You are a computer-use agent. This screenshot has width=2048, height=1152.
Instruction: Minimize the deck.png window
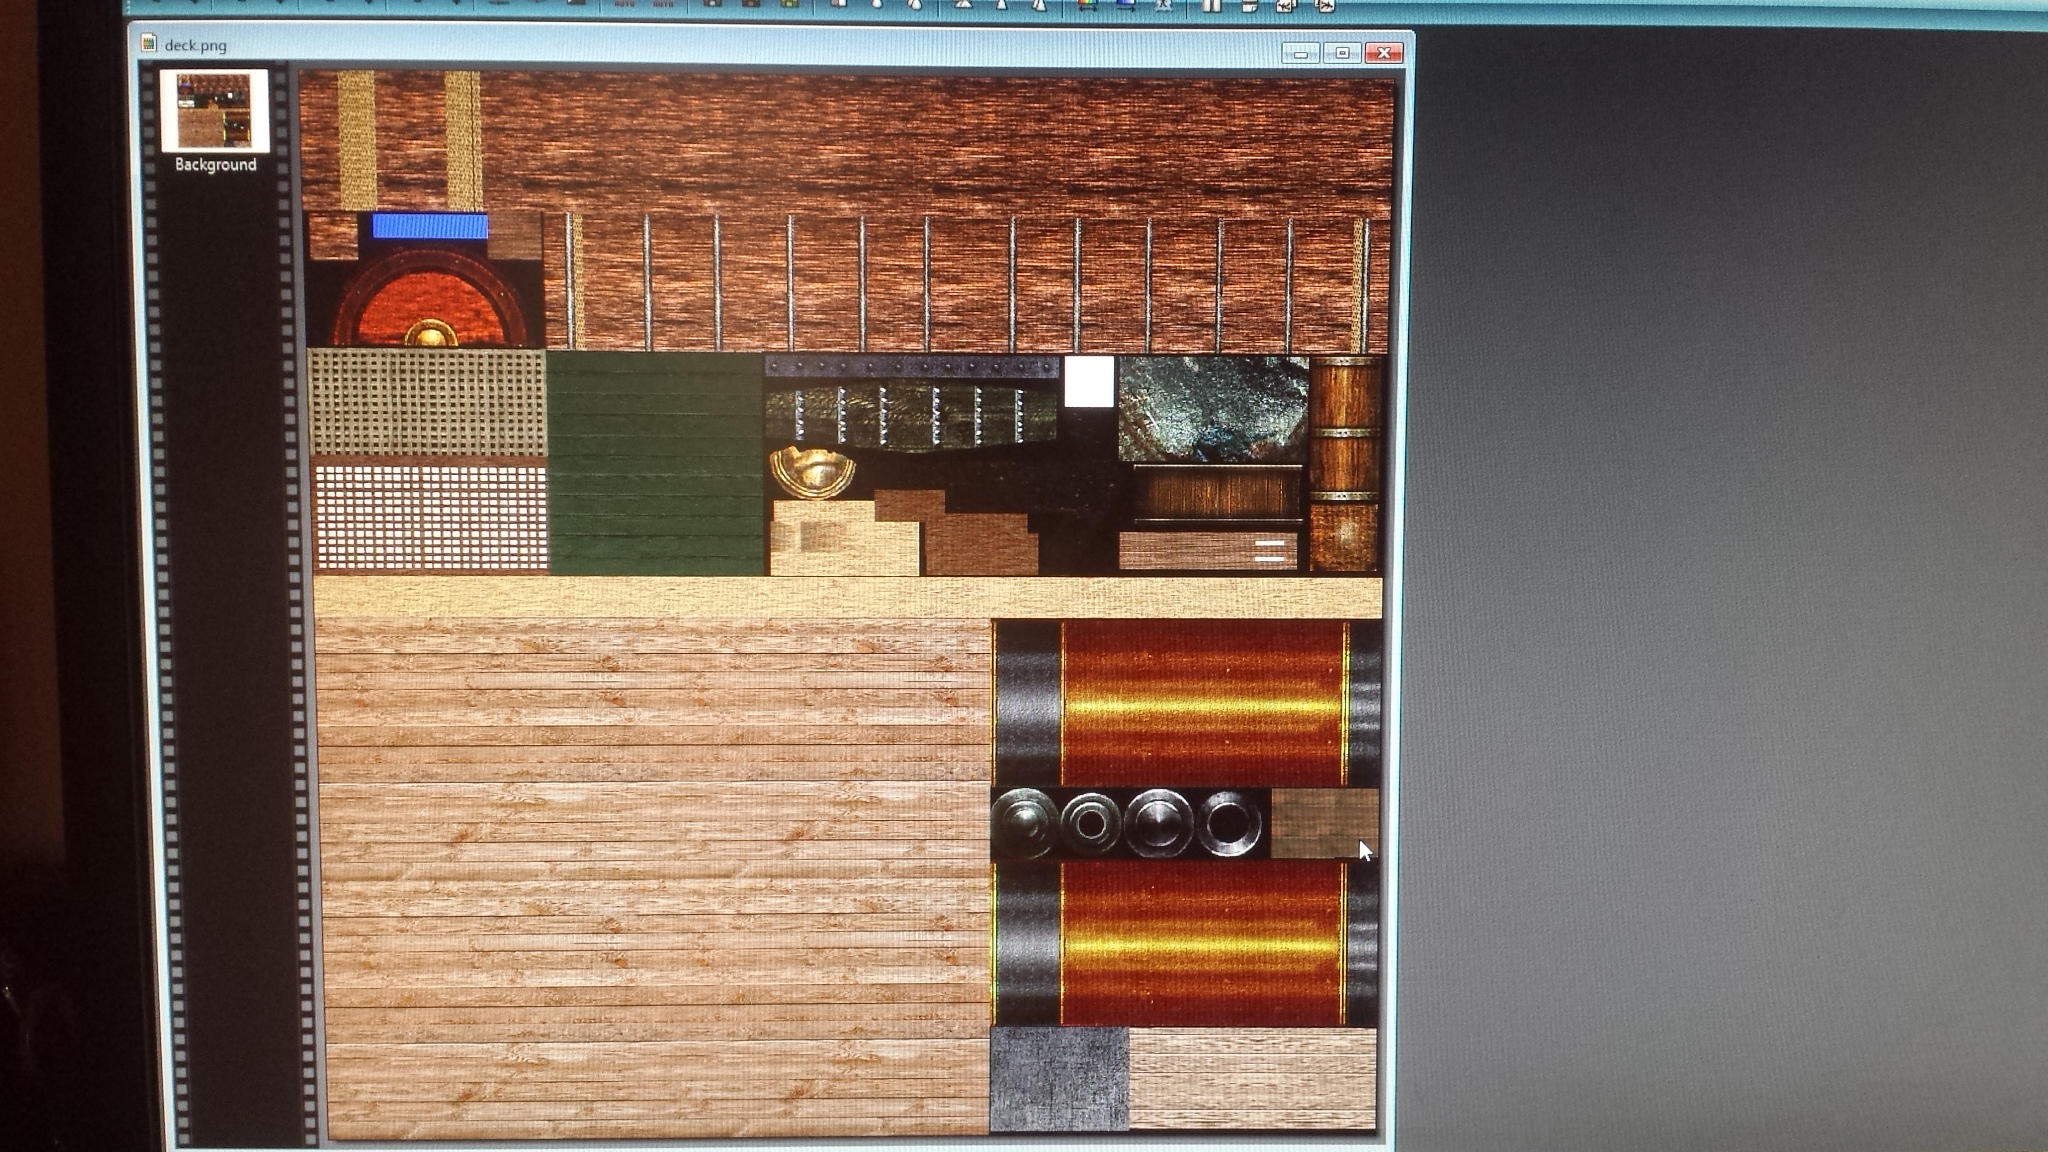pyautogui.click(x=1300, y=53)
